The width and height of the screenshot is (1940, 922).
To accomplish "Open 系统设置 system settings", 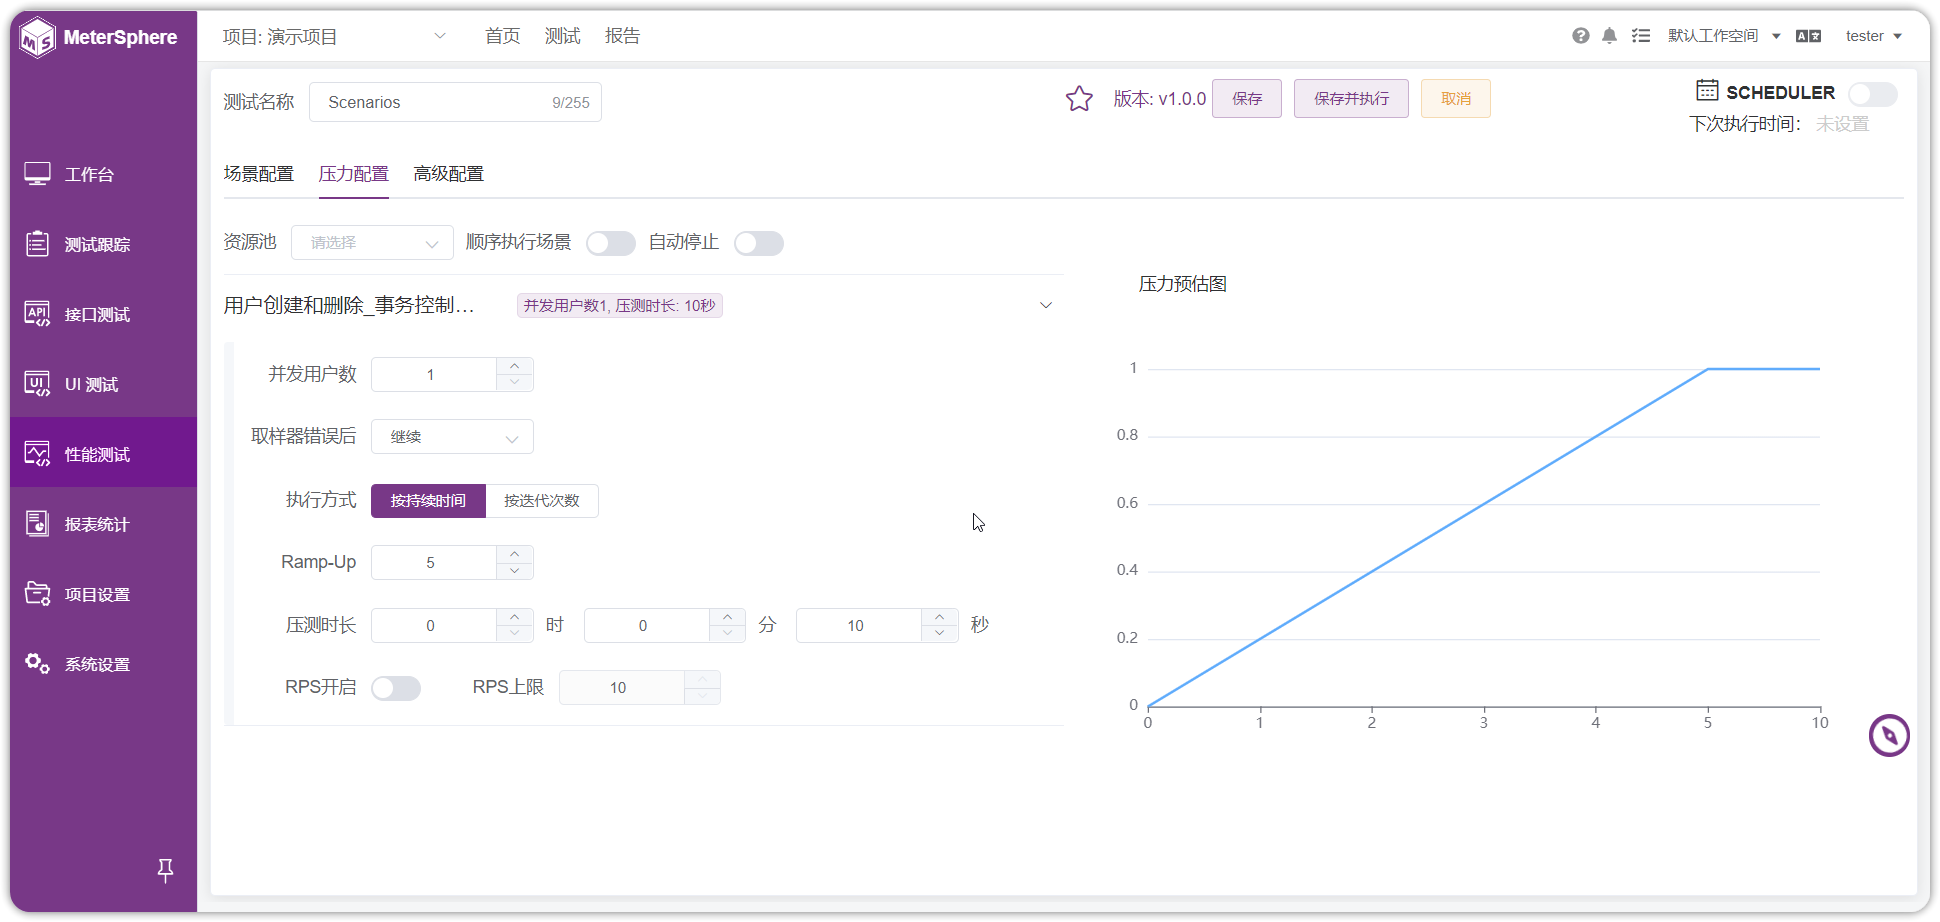I will (x=104, y=664).
